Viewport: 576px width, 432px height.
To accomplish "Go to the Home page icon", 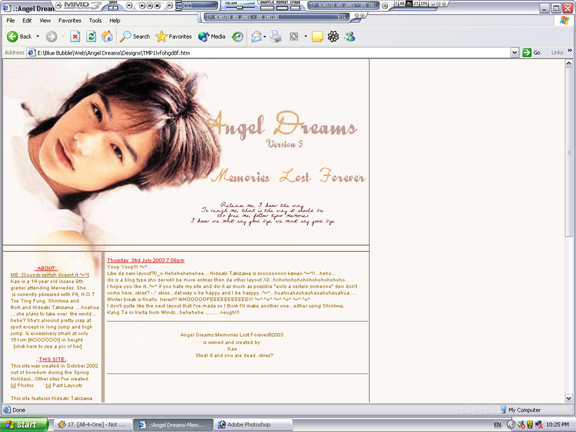I will click(107, 36).
